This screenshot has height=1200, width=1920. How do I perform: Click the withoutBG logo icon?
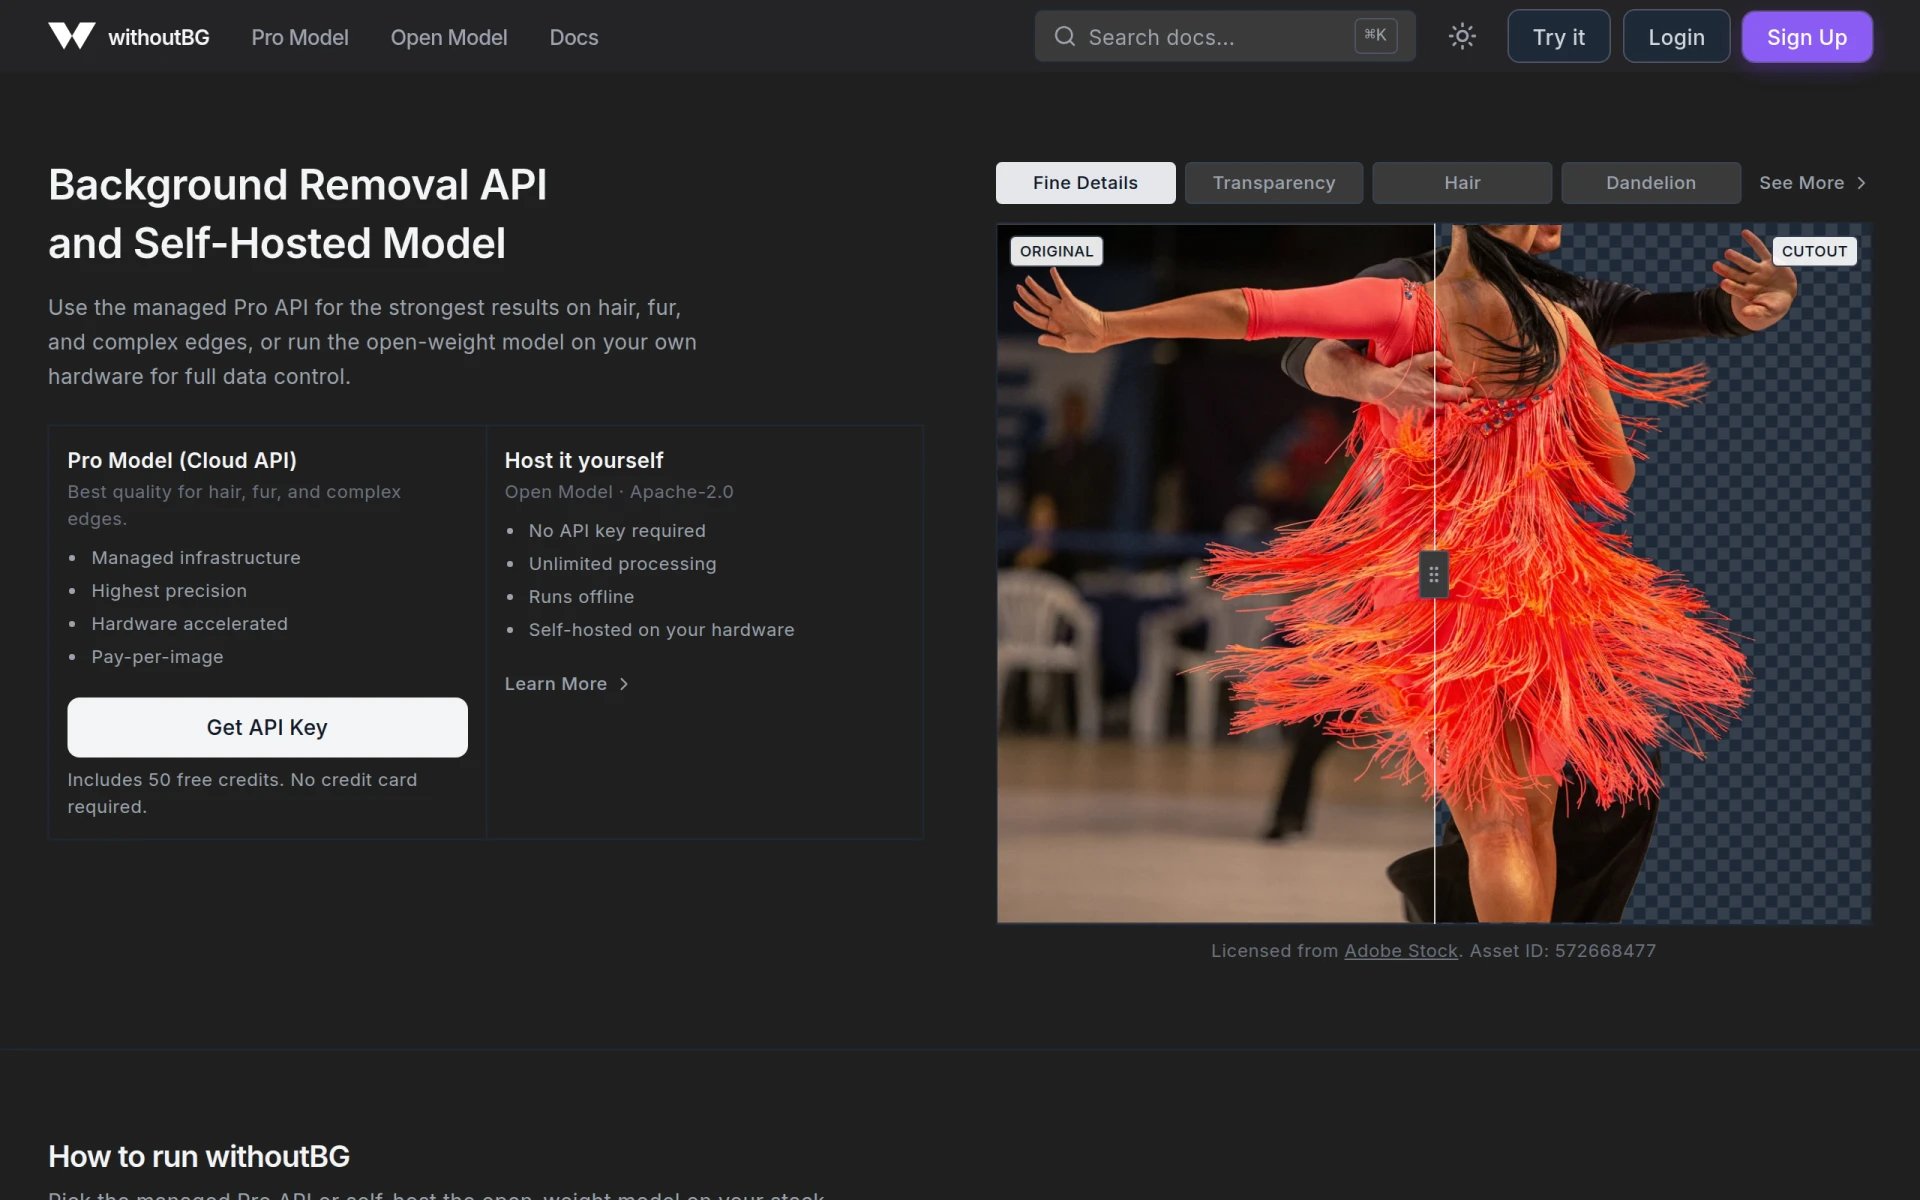click(72, 37)
